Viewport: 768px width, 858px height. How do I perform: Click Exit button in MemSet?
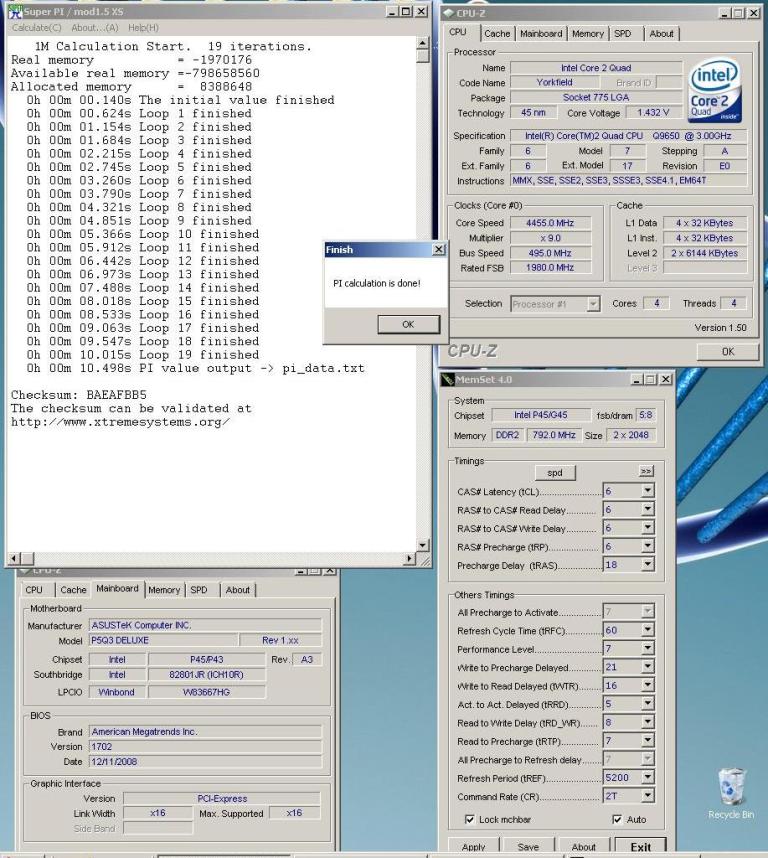tap(641, 846)
